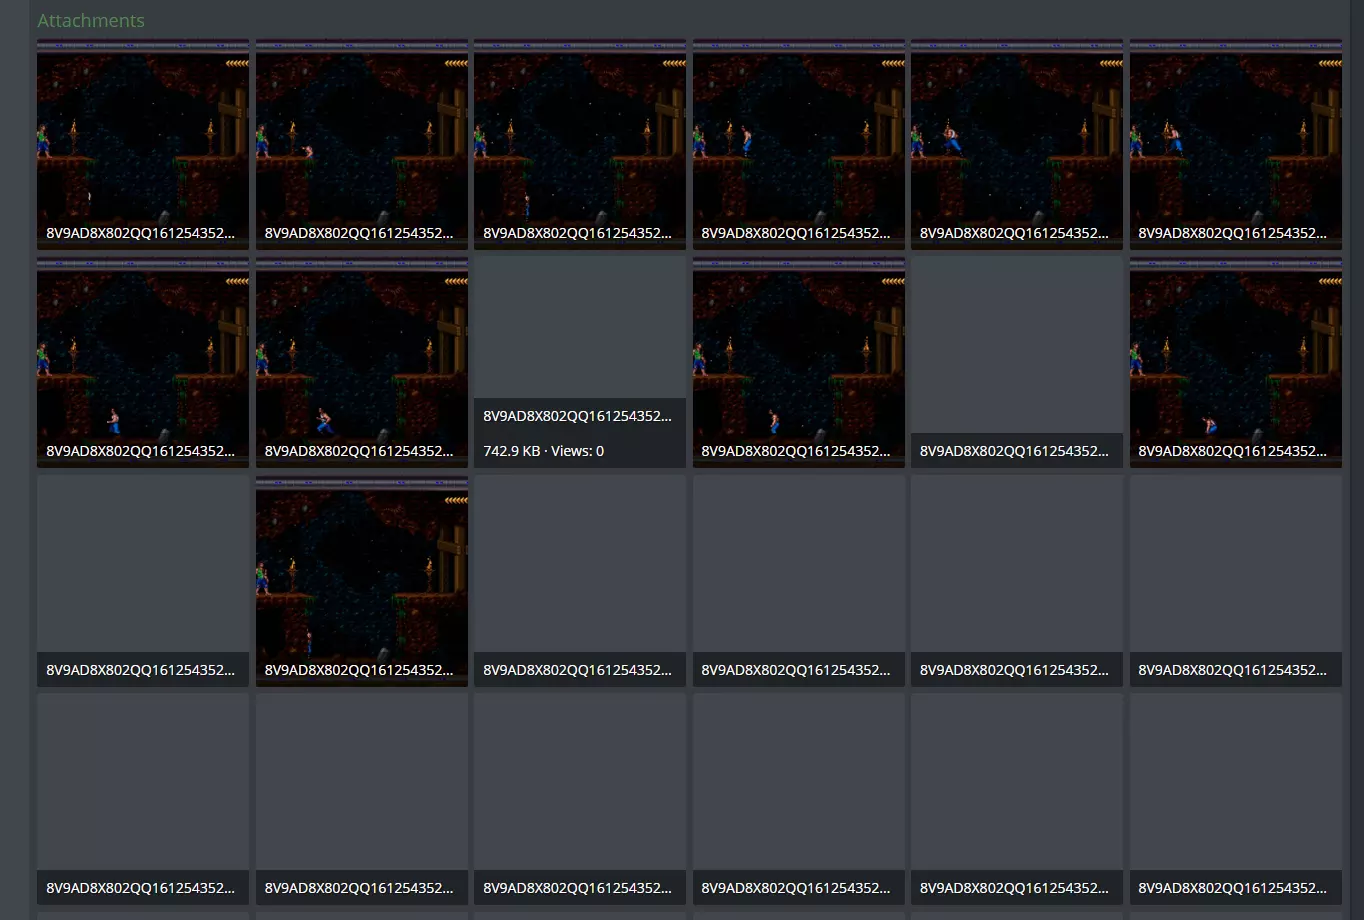Open fourth-row, fourth-column unloaded attachment

[799, 800]
